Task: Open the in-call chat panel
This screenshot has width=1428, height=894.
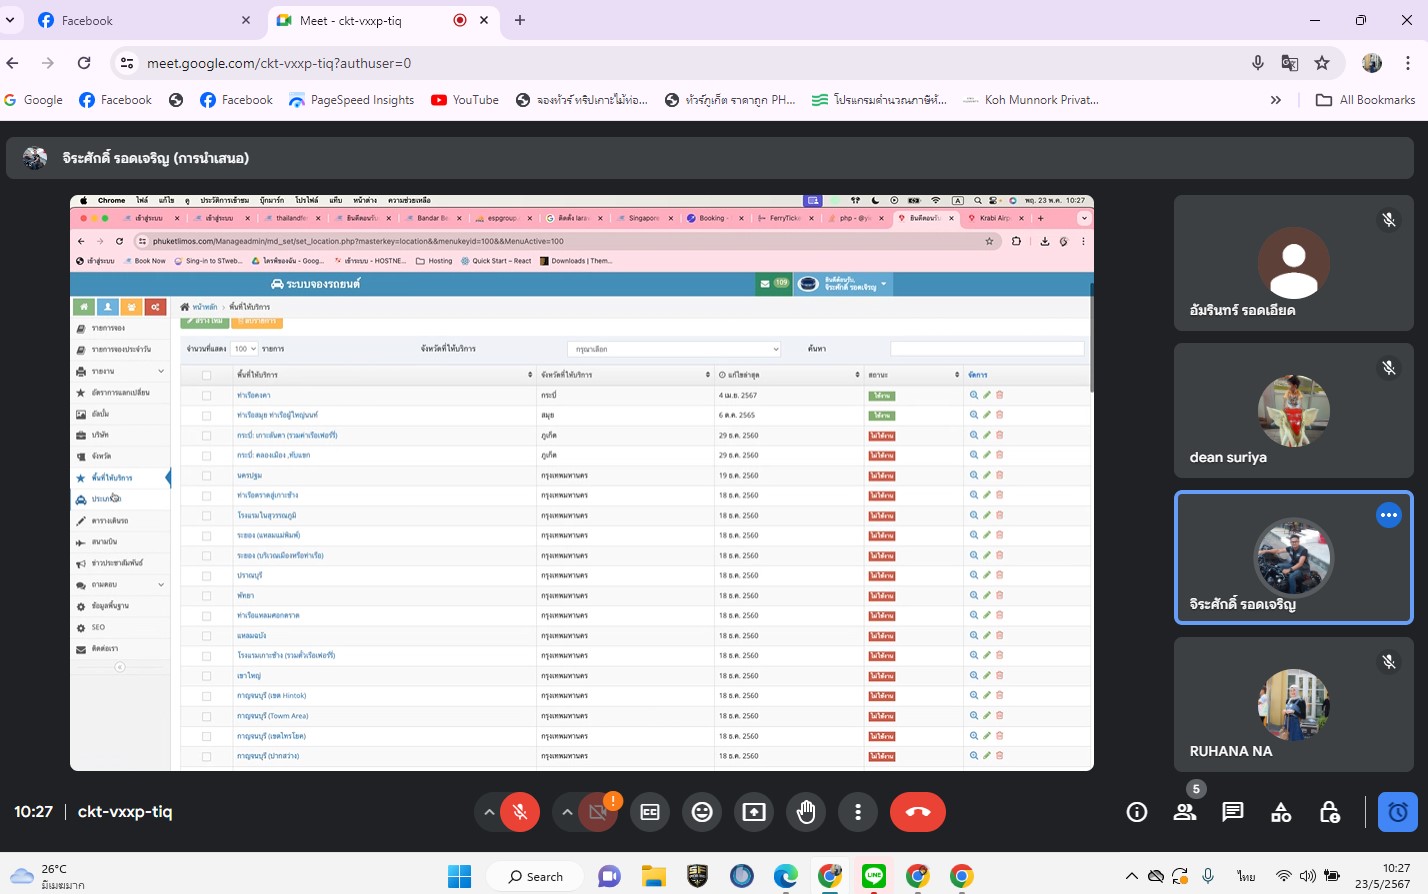Action: click(1233, 812)
